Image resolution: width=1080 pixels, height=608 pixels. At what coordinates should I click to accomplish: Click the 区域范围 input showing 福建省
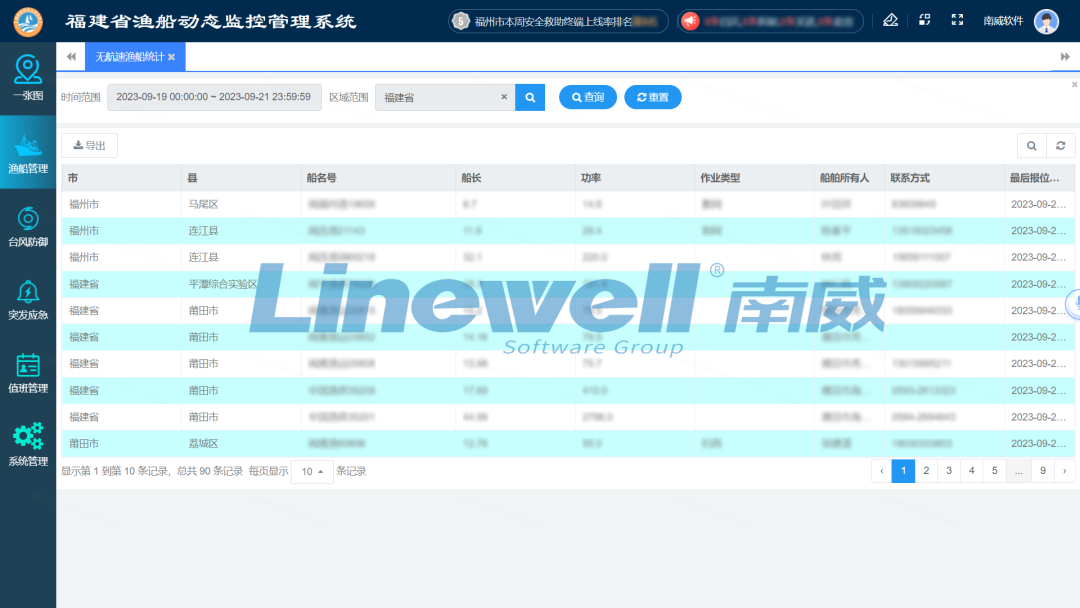(445, 97)
